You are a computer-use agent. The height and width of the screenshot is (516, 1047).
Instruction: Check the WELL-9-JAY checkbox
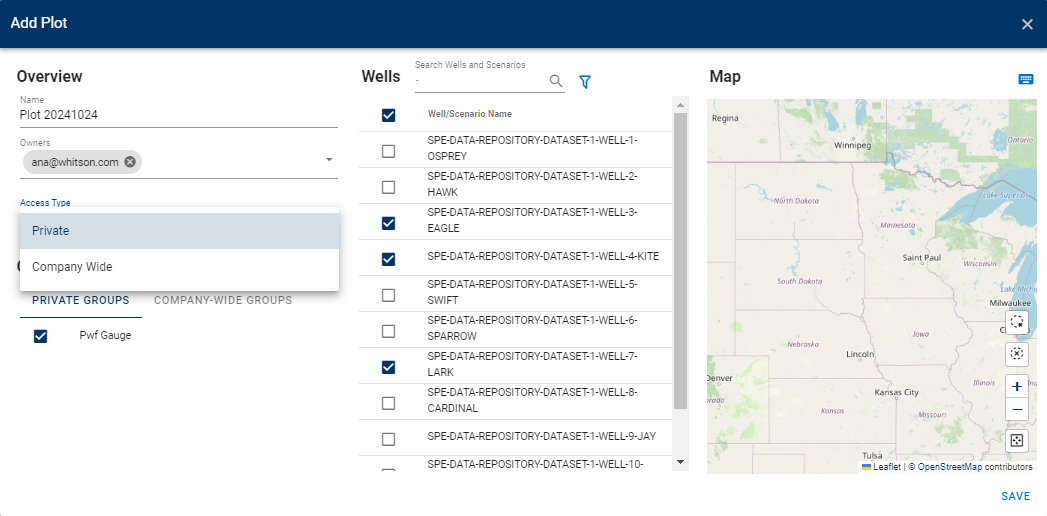[x=388, y=439]
